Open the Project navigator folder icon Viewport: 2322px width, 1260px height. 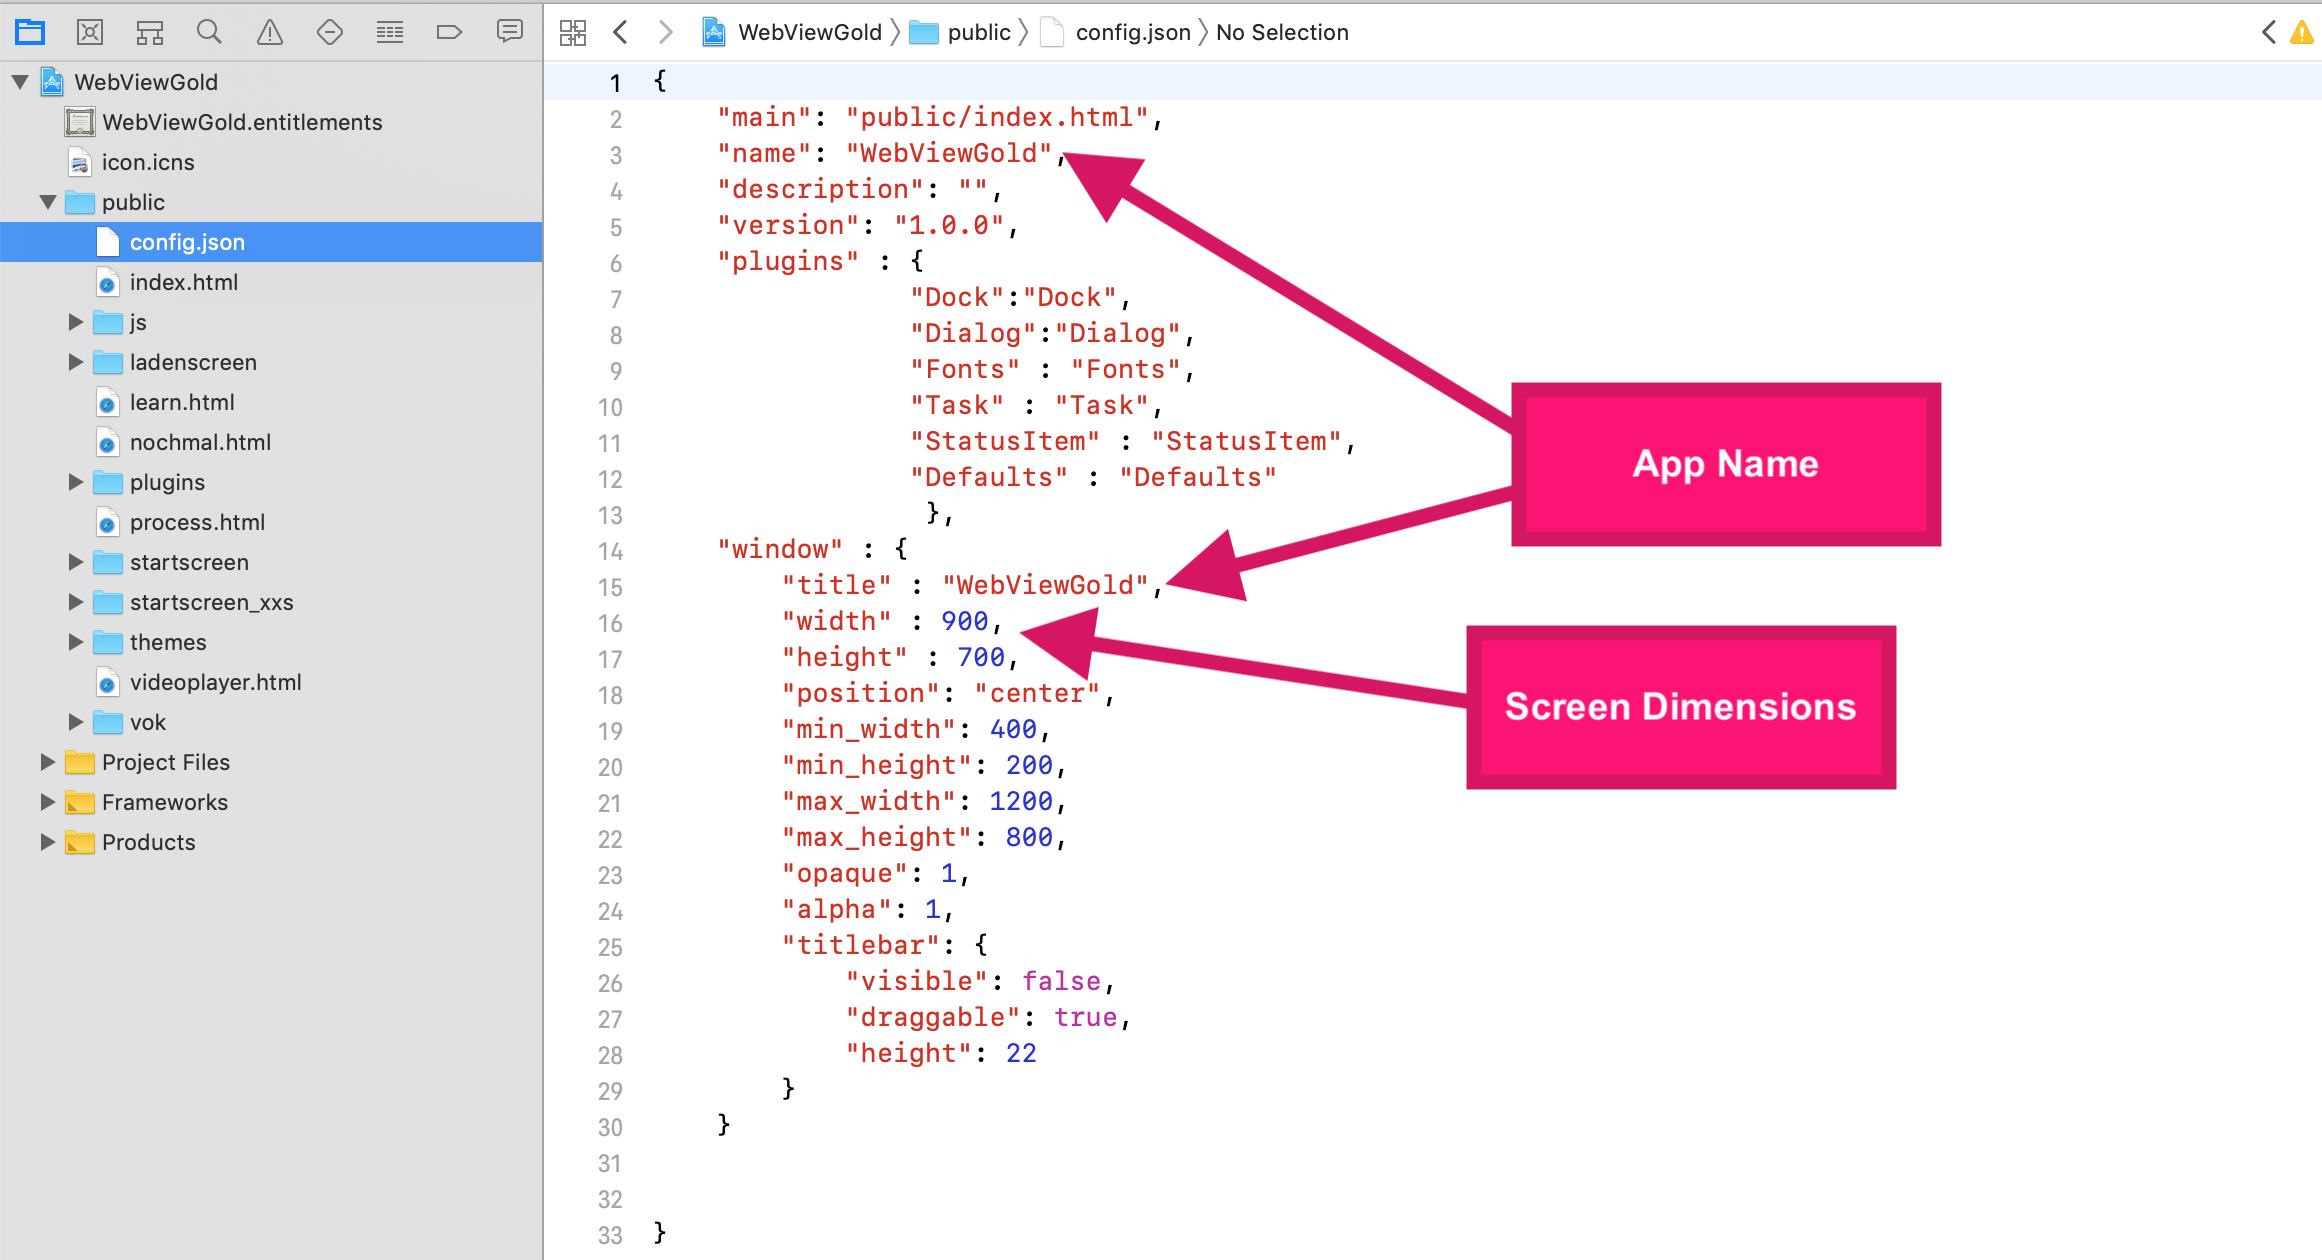(x=30, y=32)
